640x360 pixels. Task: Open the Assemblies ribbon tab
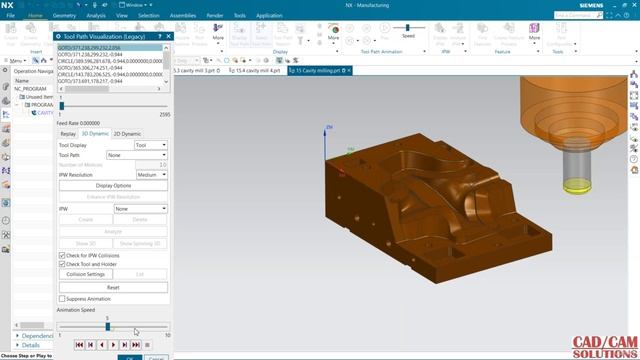[183, 16]
